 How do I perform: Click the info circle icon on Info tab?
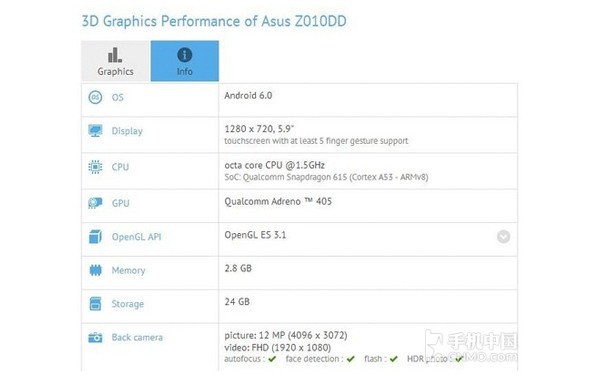coord(185,55)
